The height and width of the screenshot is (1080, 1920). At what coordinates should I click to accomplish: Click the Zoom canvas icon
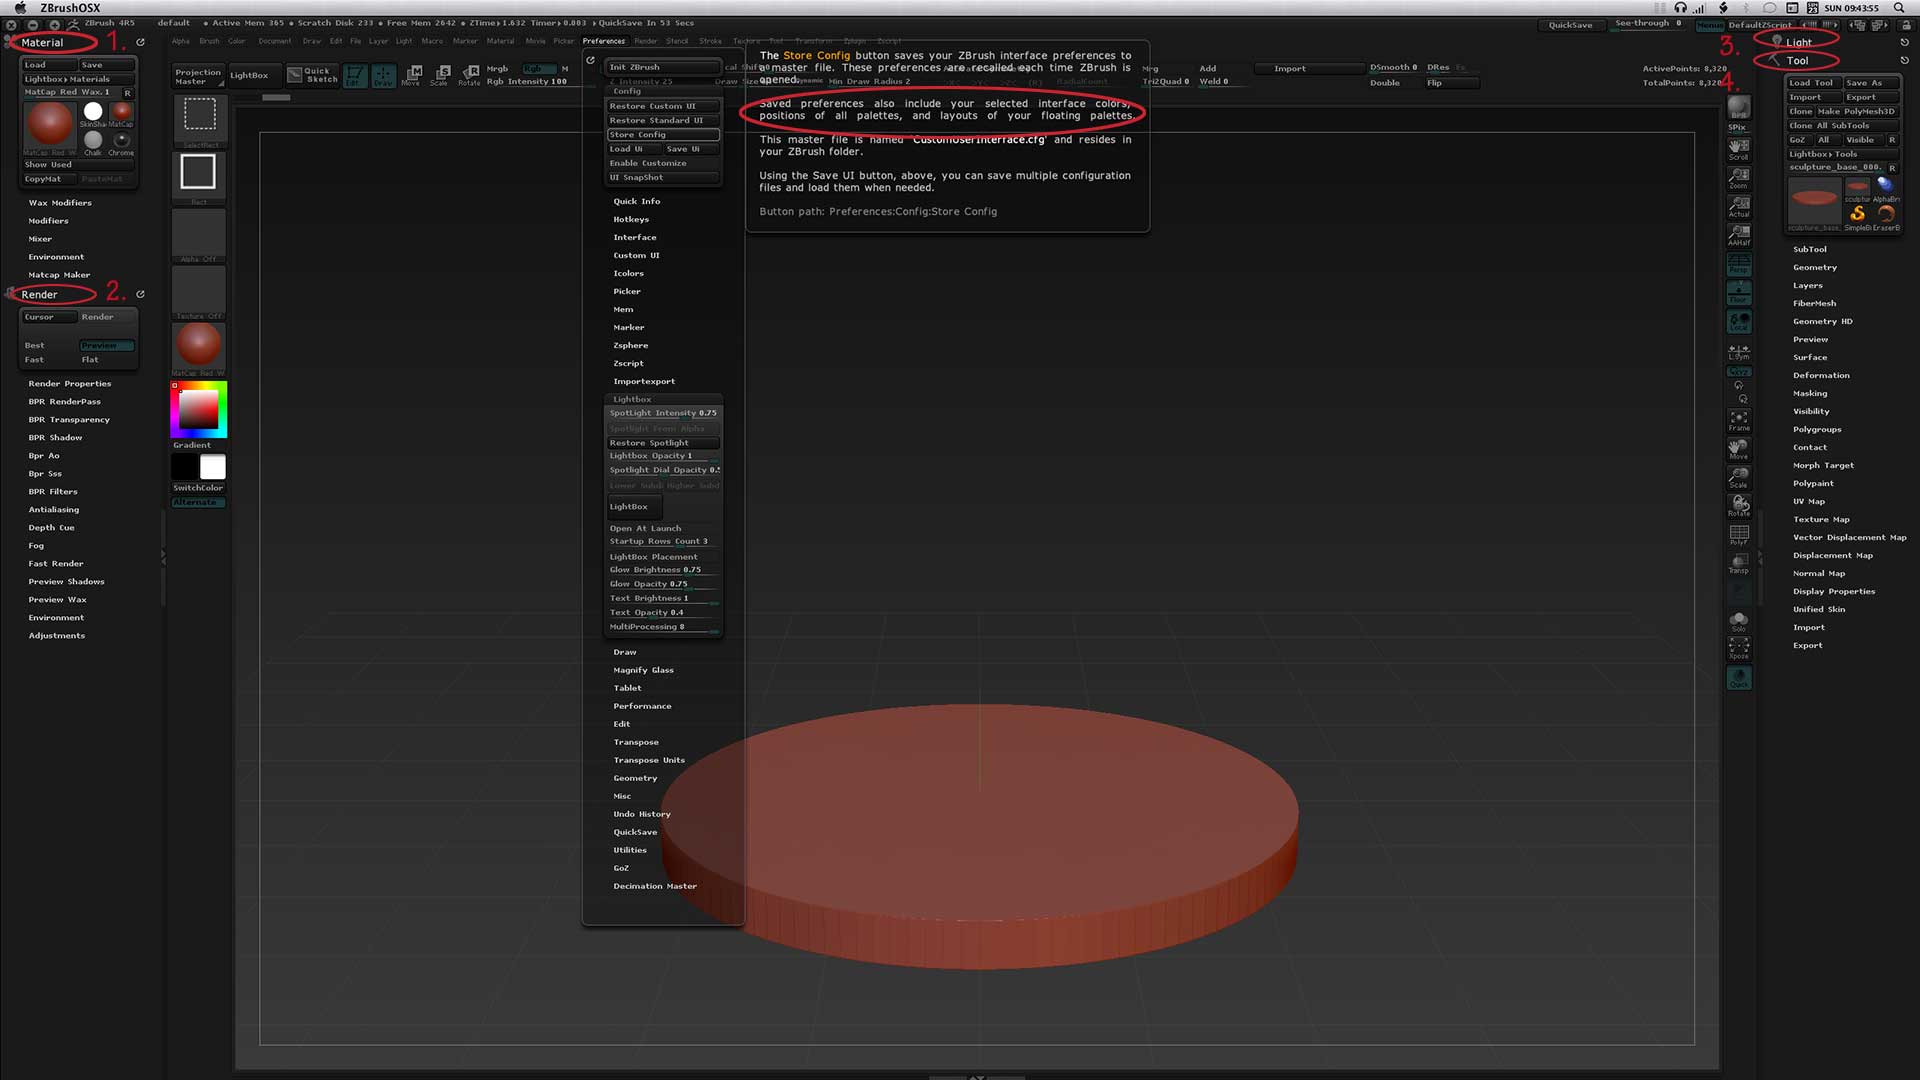1739,178
